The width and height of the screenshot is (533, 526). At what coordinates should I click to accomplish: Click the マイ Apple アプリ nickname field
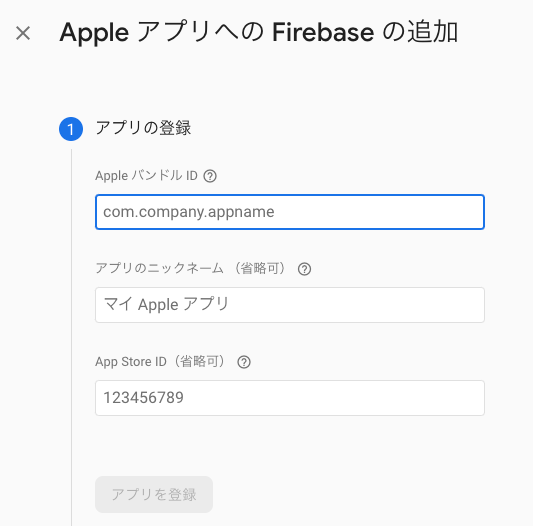(290, 305)
